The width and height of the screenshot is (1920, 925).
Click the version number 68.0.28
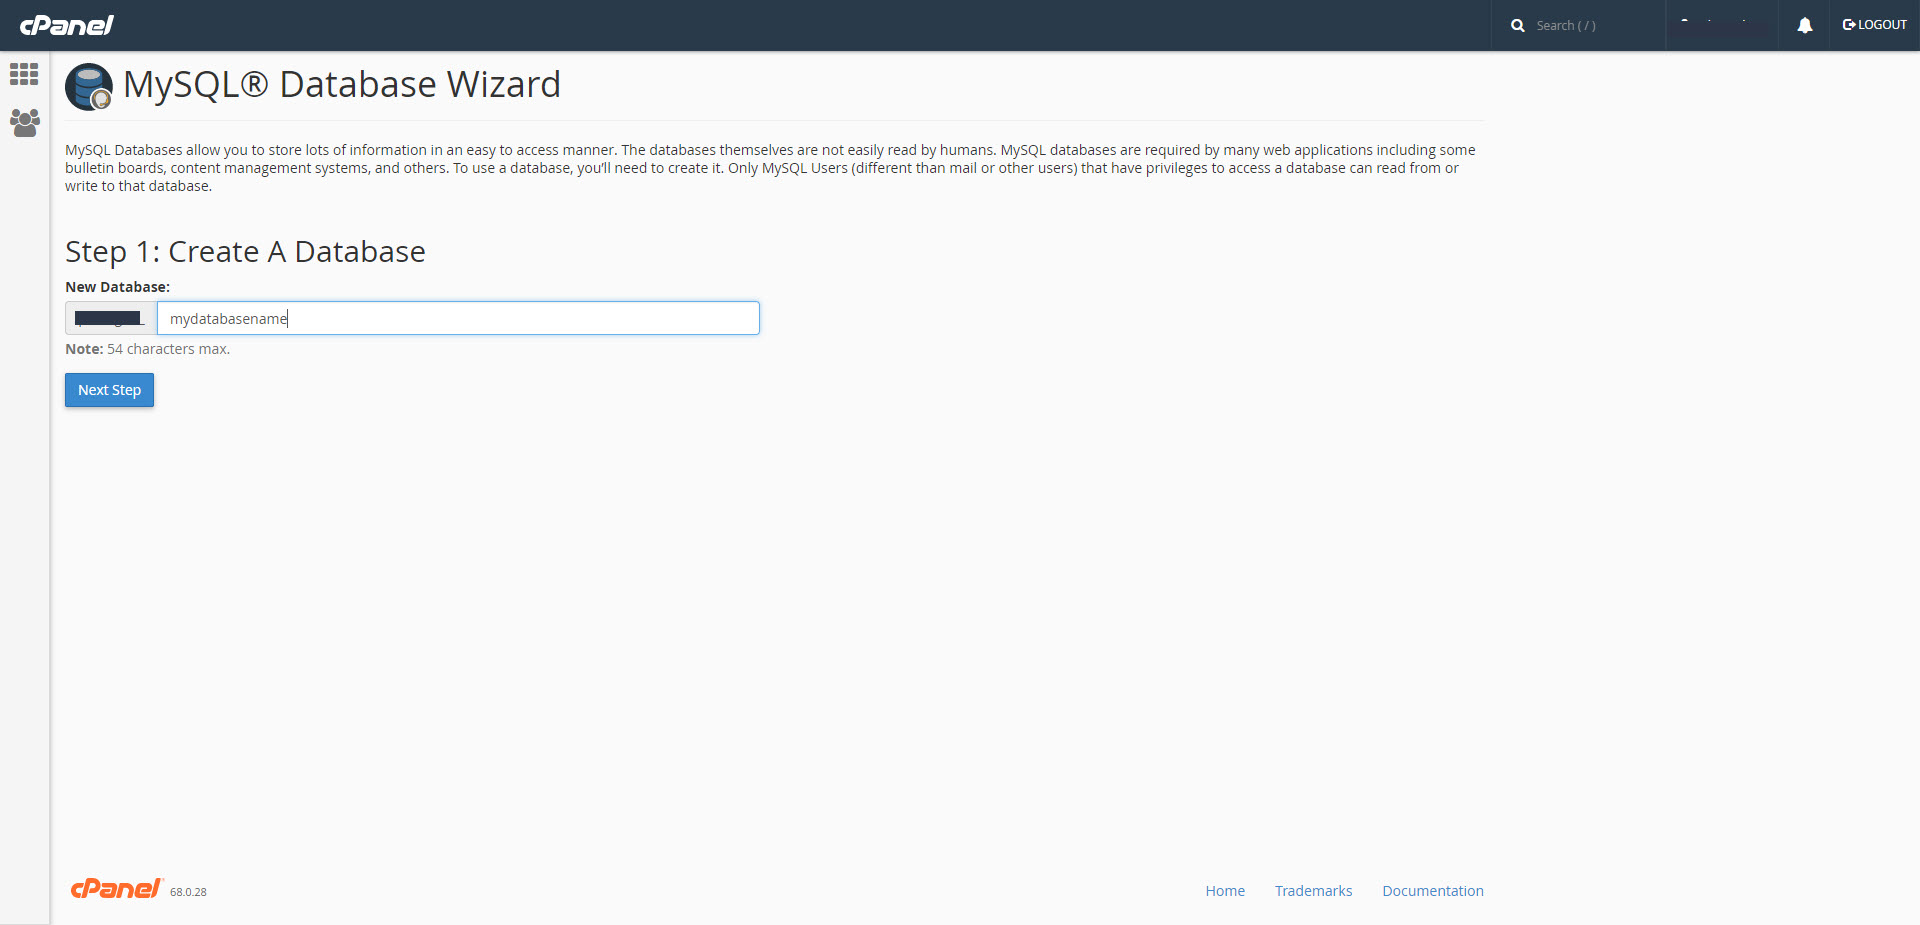tap(188, 892)
